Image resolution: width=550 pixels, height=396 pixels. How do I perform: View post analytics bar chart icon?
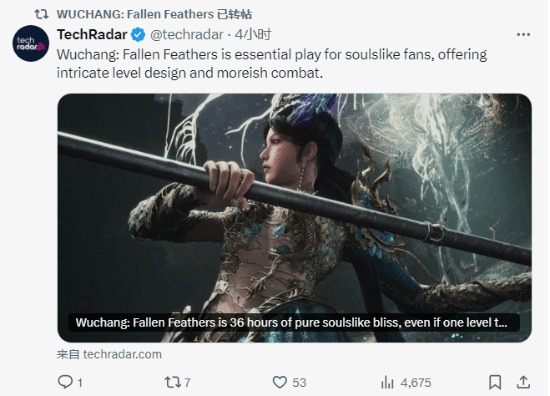387,382
